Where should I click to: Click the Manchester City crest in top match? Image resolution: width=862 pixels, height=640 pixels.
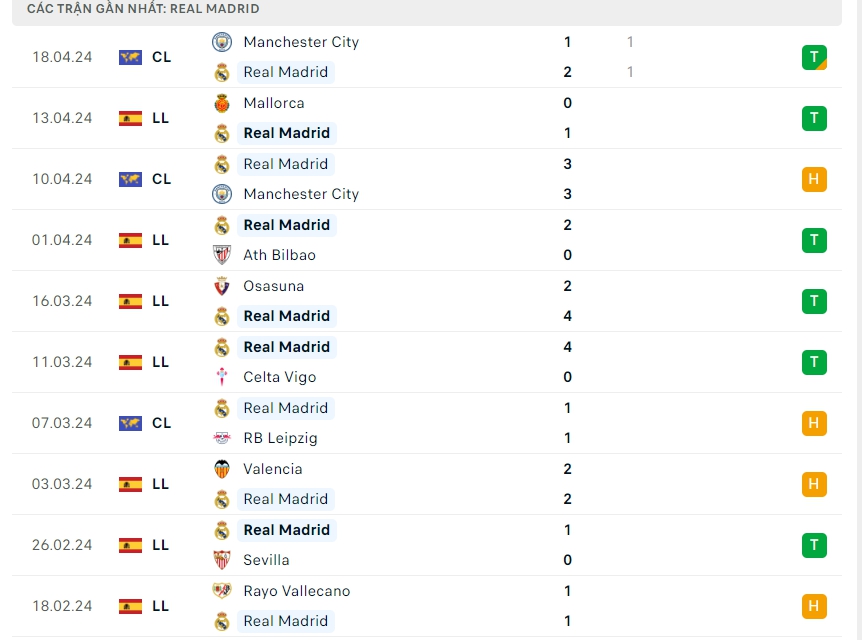221,42
